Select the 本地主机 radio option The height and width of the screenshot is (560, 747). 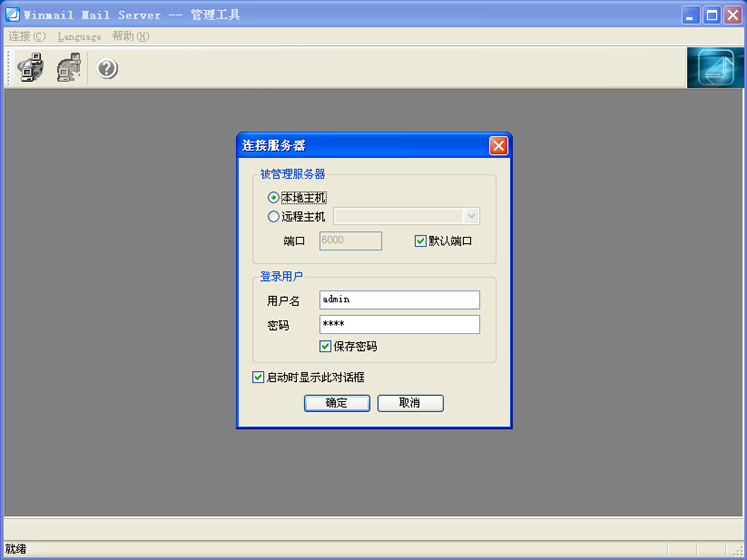[x=274, y=198]
